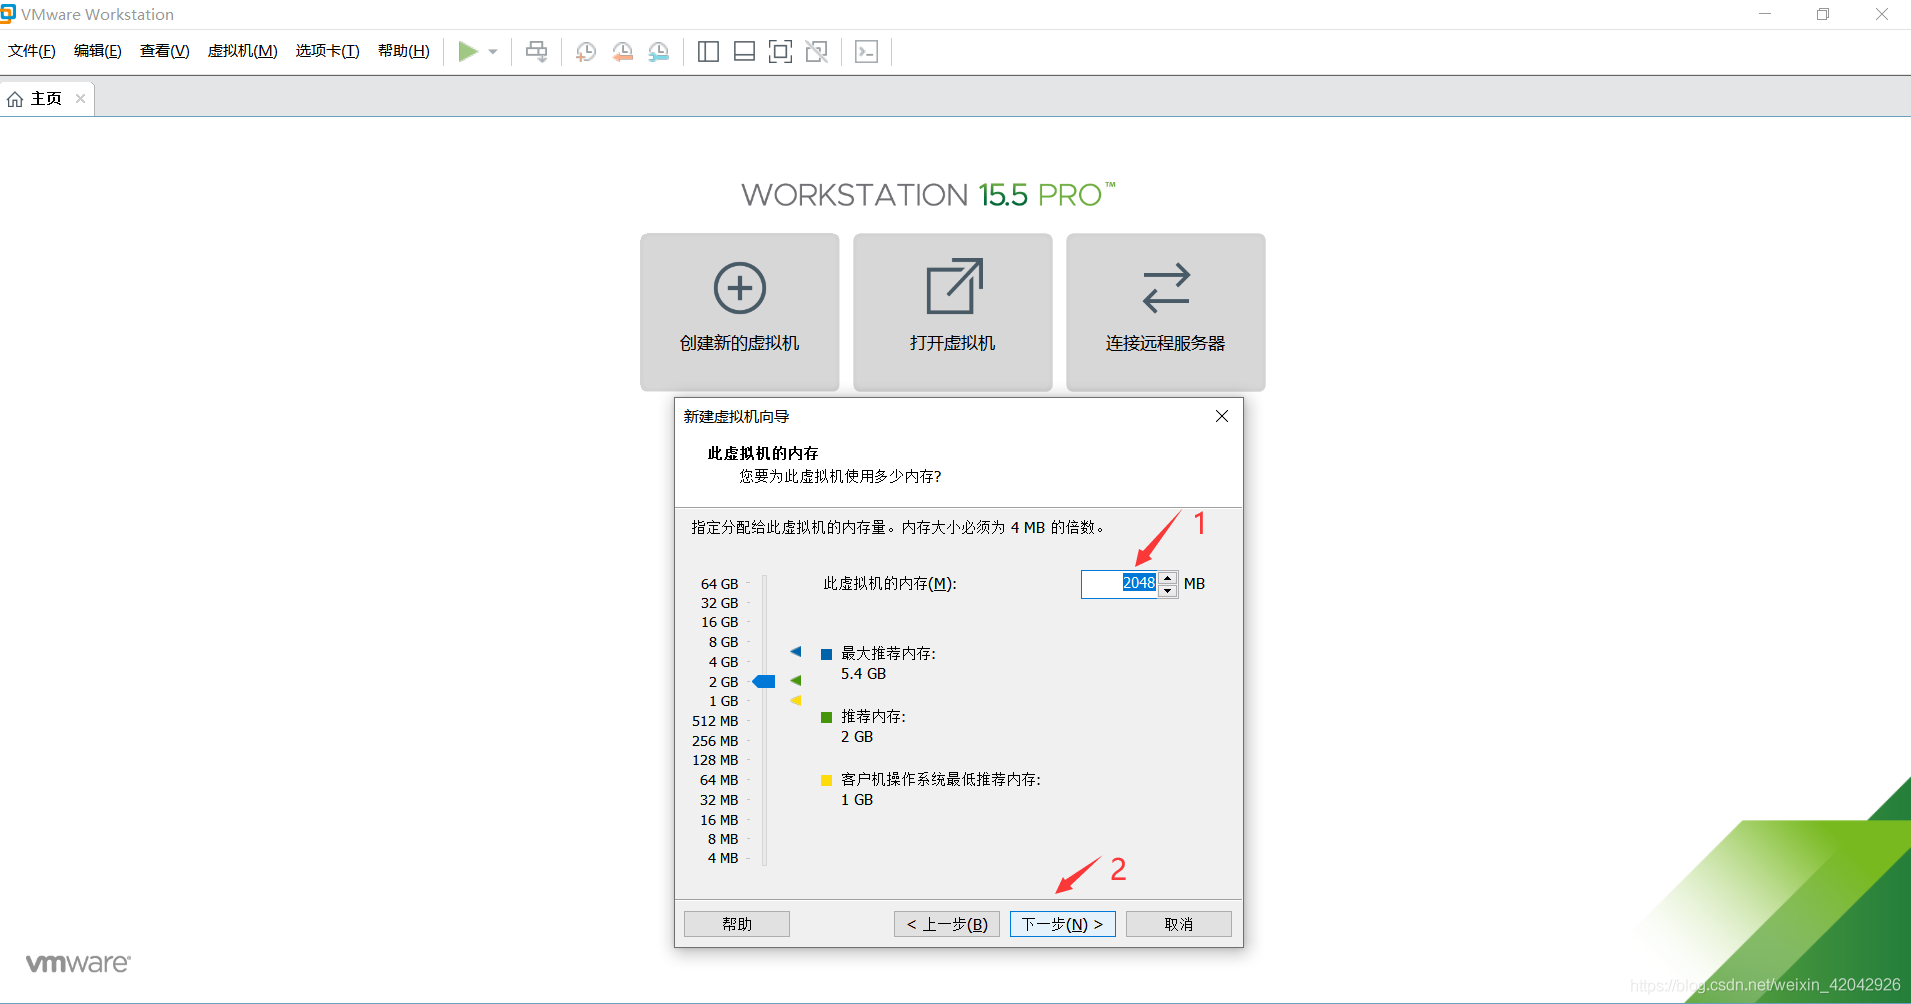Click the 32 GB scale label
This screenshot has width=1911, height=1004.
[x=719, y=603]
